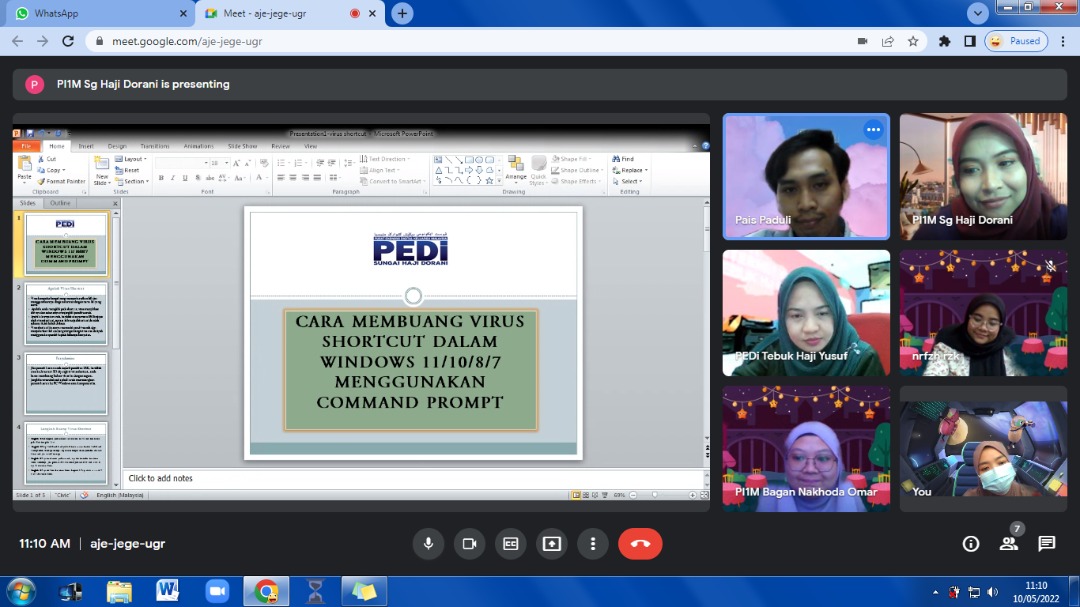The image size is (1080, 607).
Task: Open meeting details info icon
Action: click(x=970, y=543)
